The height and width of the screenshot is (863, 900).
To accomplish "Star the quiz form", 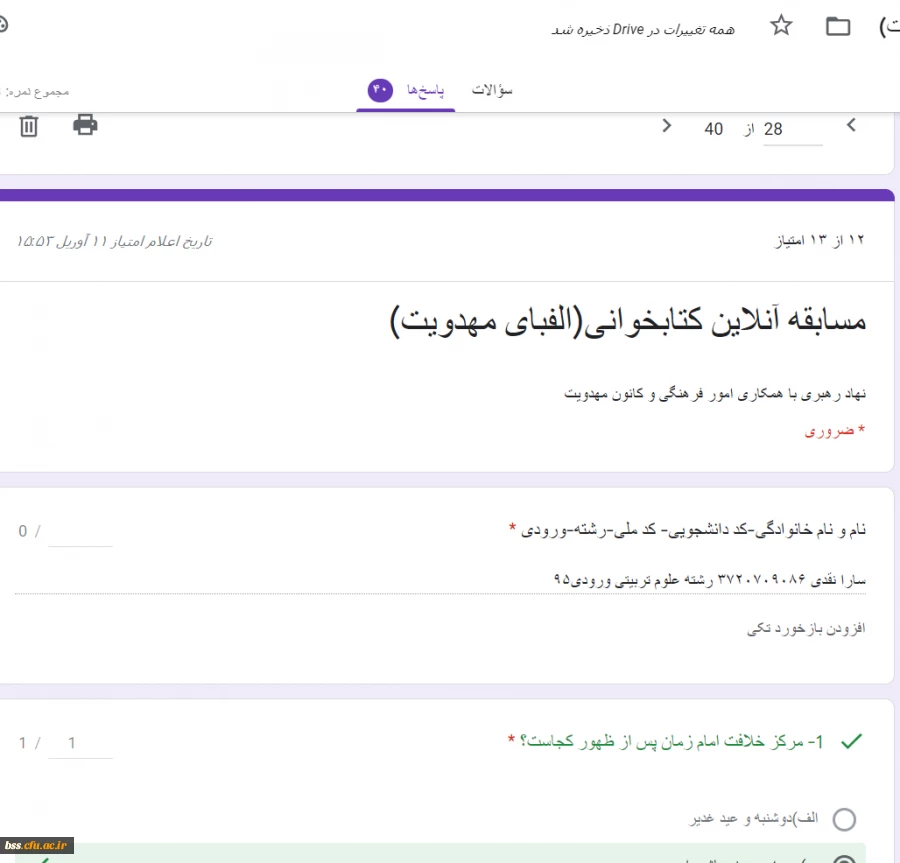I will [781, 27].
